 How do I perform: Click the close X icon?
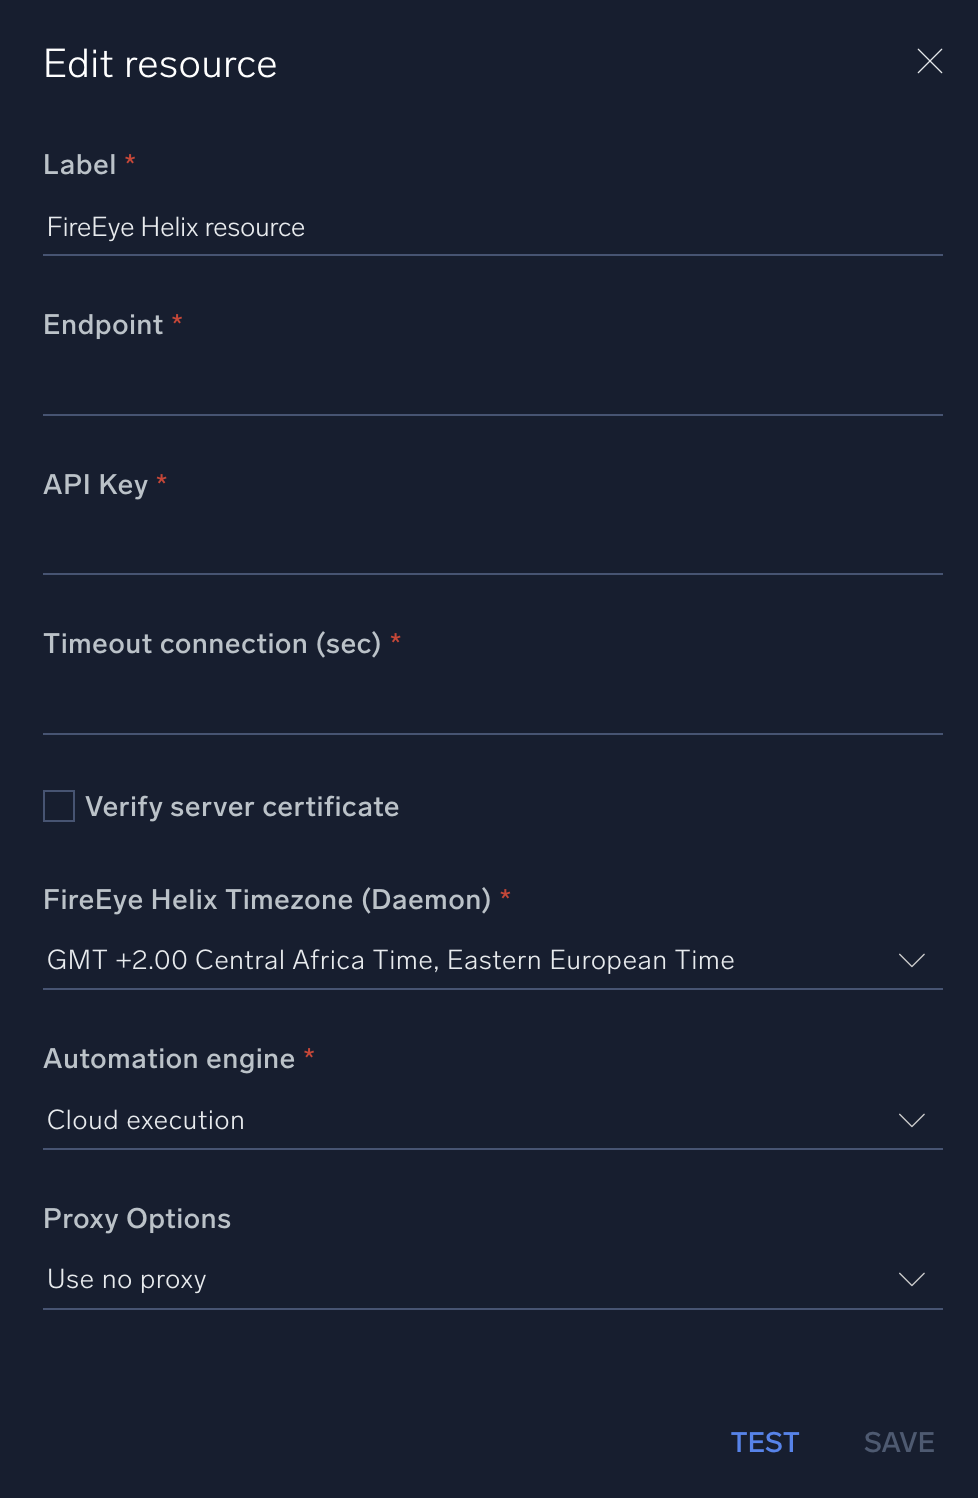click(x=929, y=61)
